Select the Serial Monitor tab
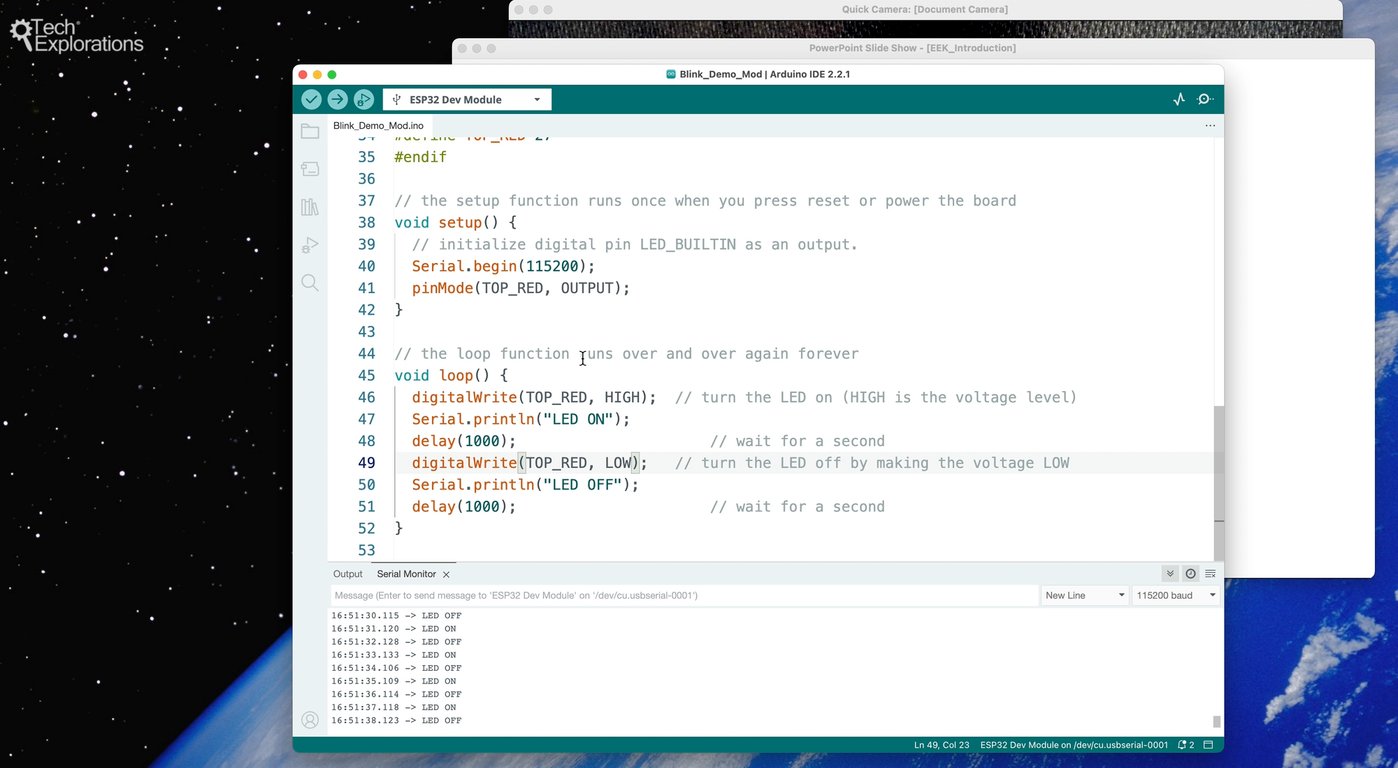Image resolution: width=1398 pixels, height=768 pixels. tap(406, 574)
